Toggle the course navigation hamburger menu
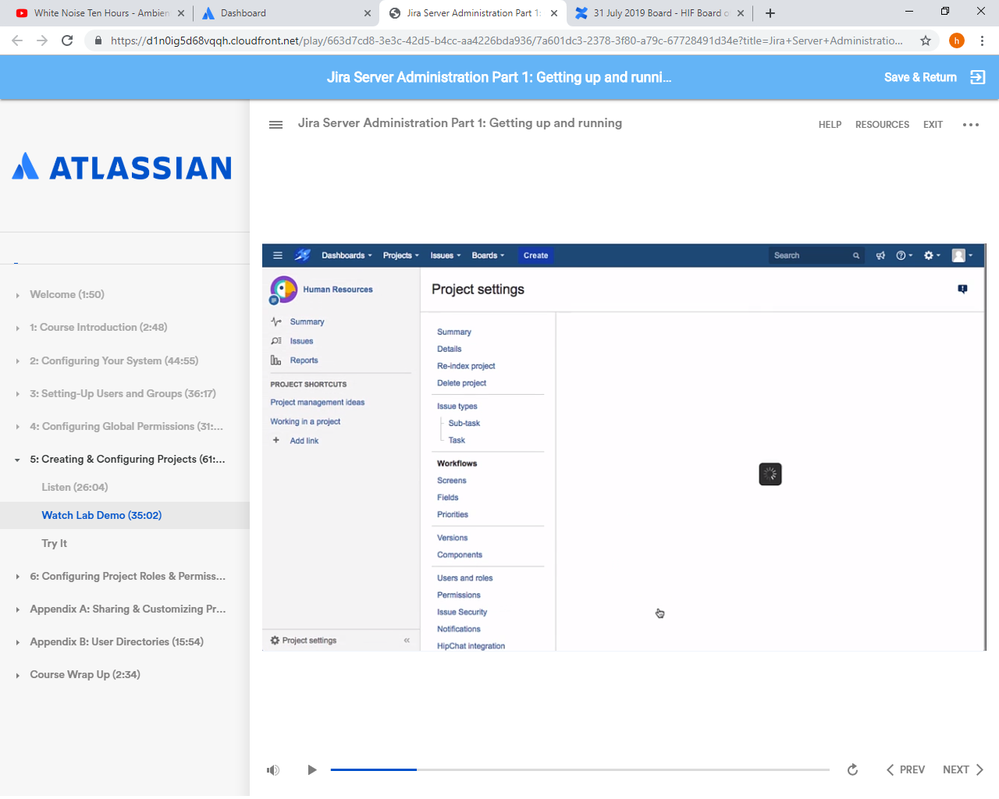Viewport: 999px width, 799px height. click(x=276, y=124)
